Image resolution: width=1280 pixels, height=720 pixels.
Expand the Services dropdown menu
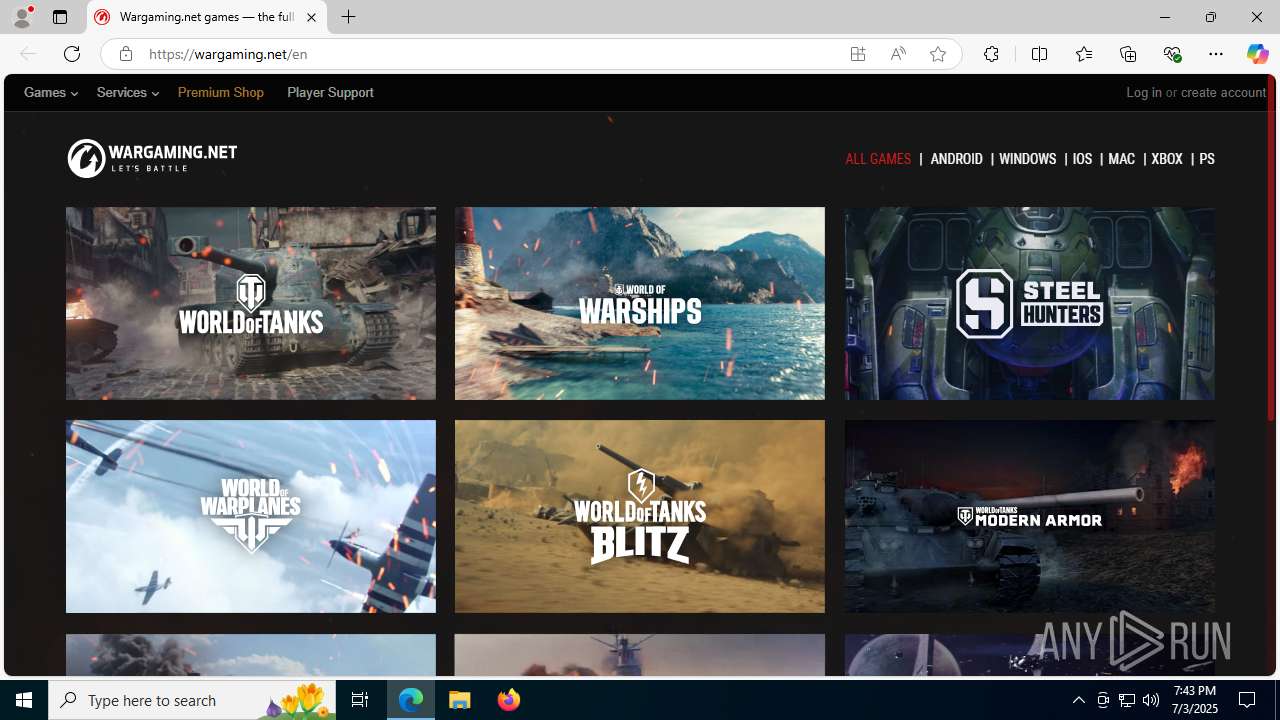pyautogui.click(x=127, y=92)
